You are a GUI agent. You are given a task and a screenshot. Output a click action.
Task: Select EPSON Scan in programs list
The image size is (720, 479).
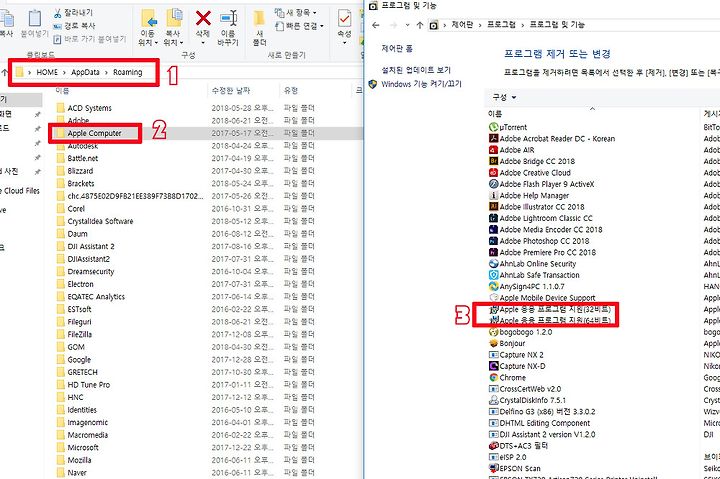pos(515,468)
